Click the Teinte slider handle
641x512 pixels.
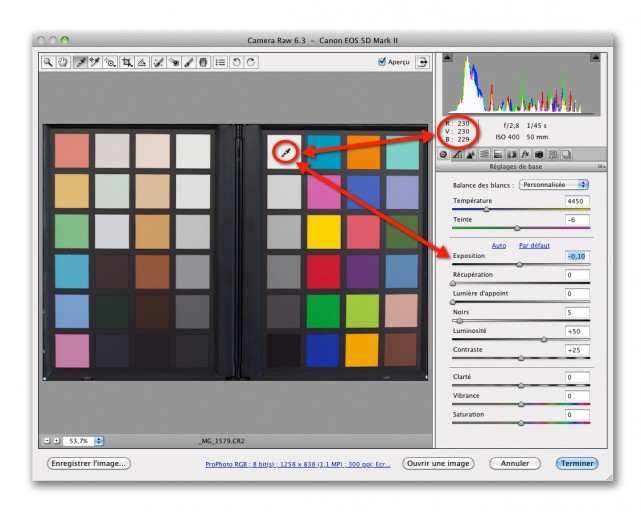[517, 228]
